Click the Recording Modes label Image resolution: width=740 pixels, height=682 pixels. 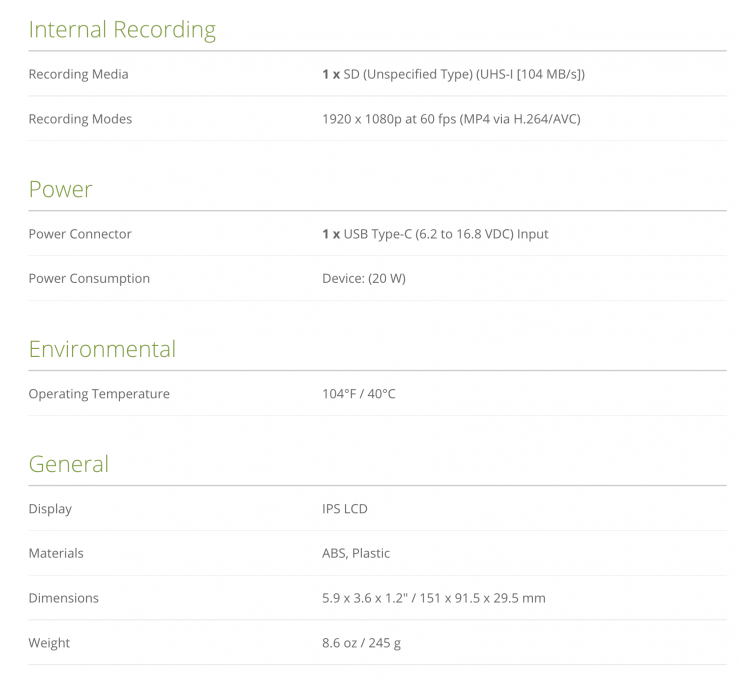tap(80, 119)
